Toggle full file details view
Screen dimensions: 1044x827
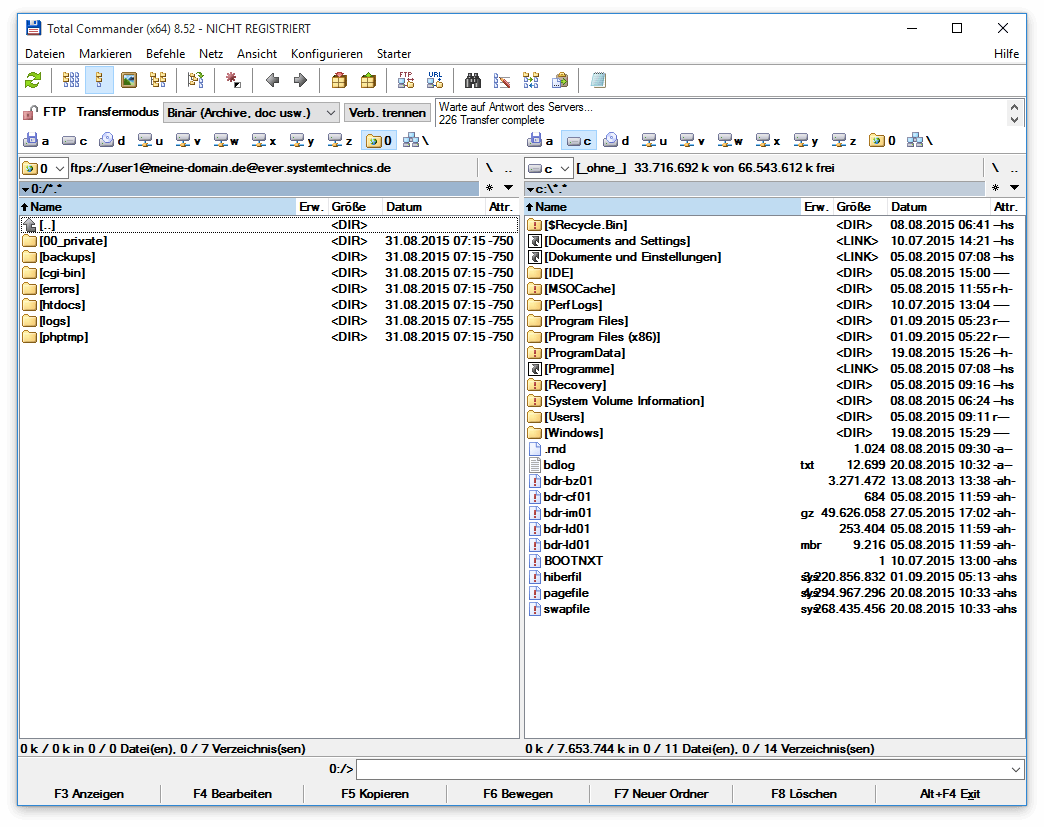coord(99,81)
